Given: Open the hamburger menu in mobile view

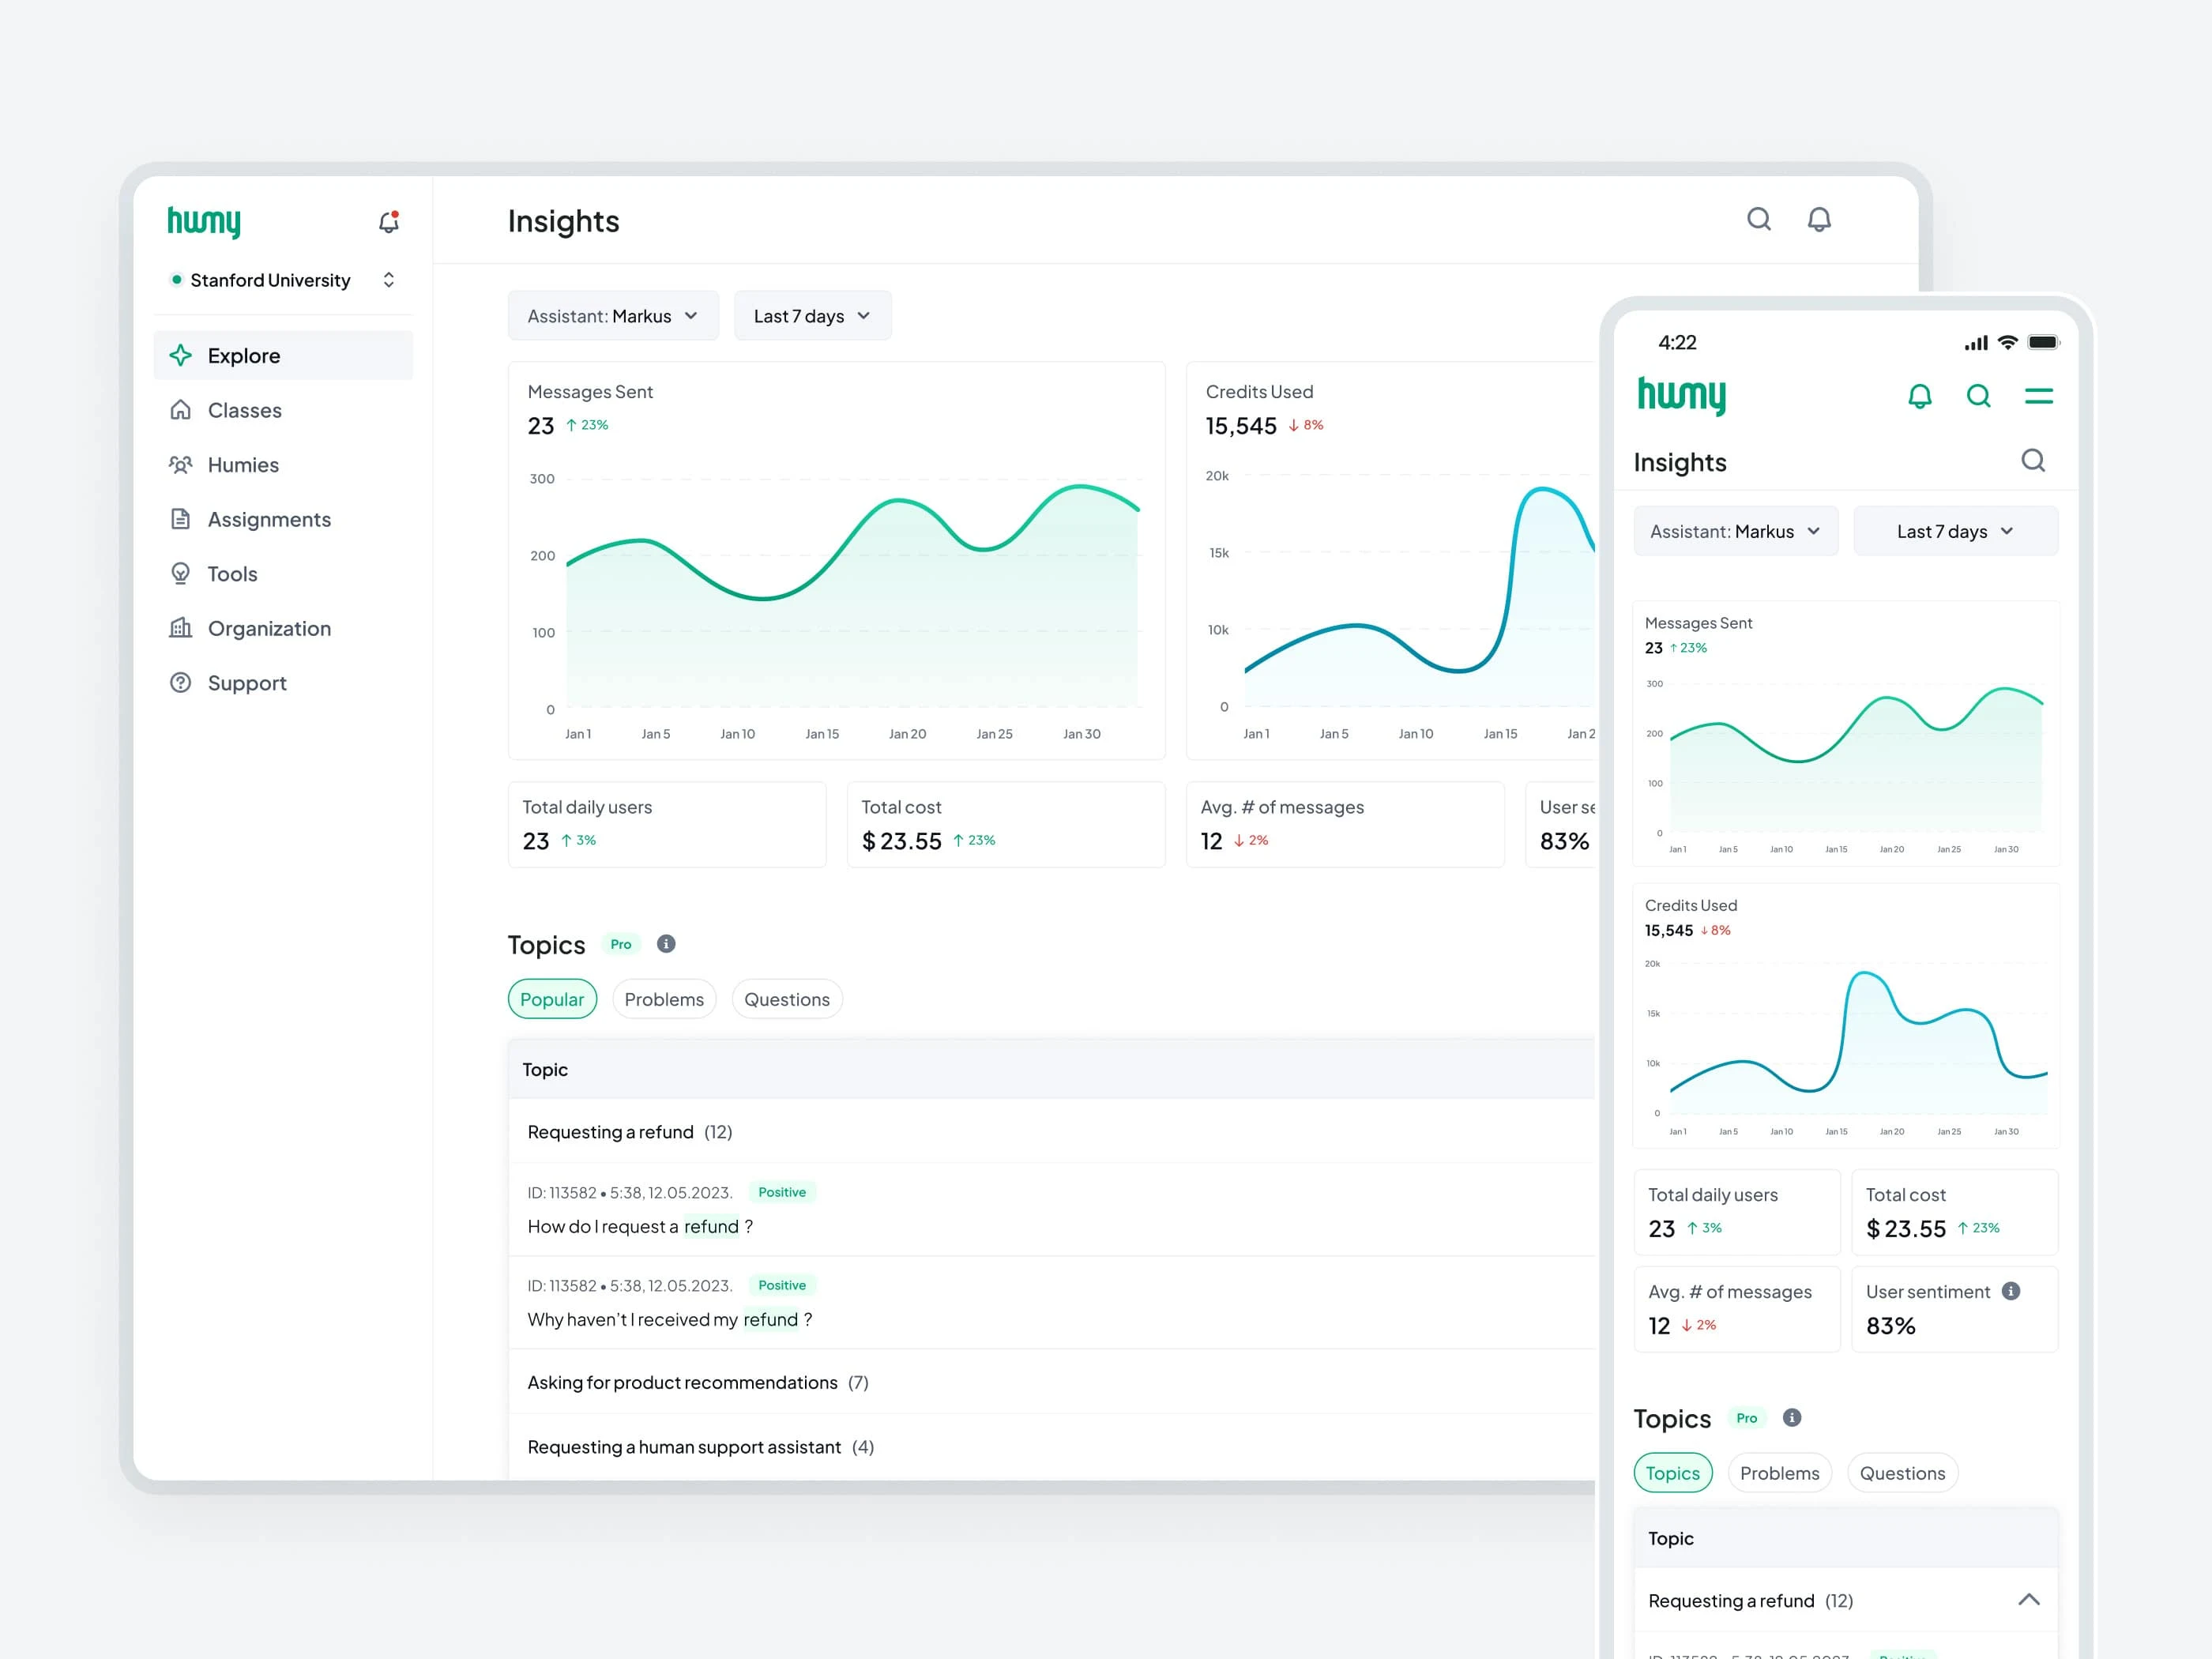Looking at the screenshot, I should tap(2038, 396).
